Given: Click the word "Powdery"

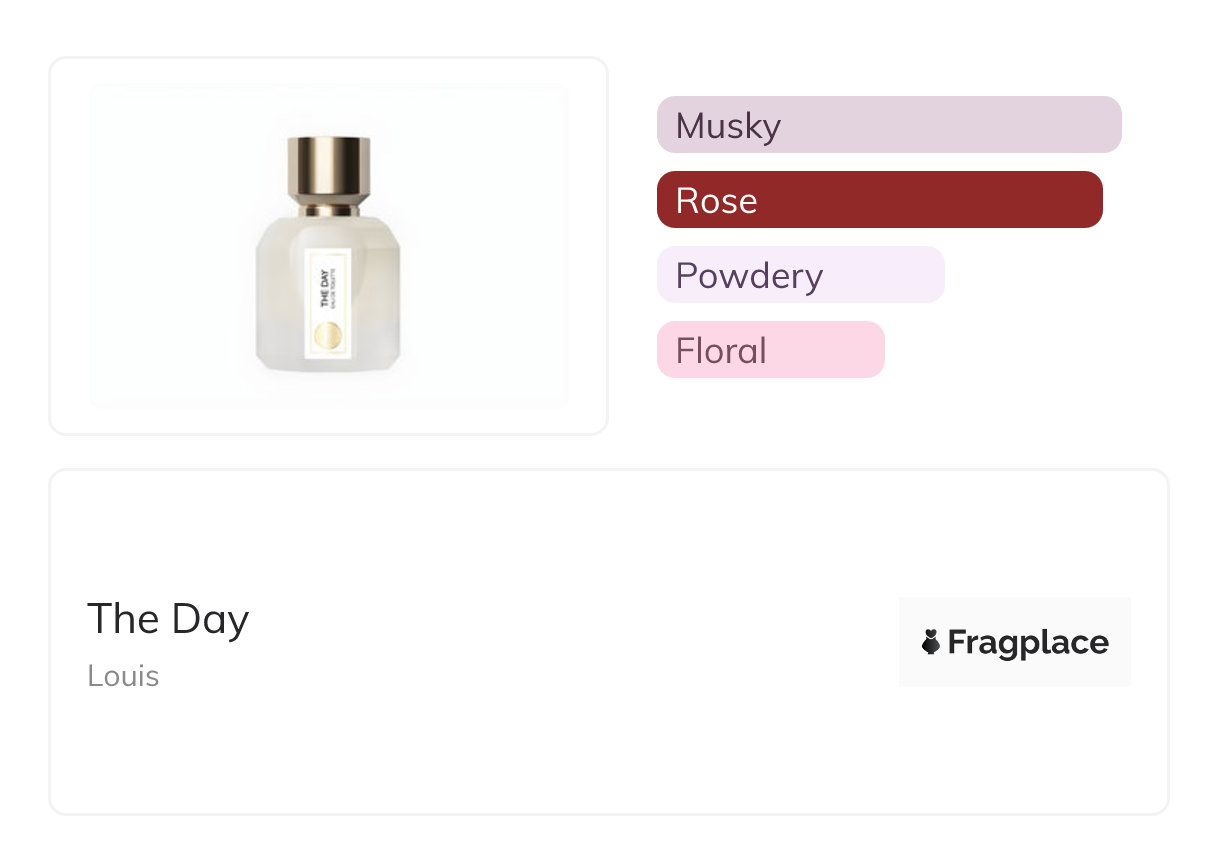Looking at the screenshot, I should [x=749, y=276].
